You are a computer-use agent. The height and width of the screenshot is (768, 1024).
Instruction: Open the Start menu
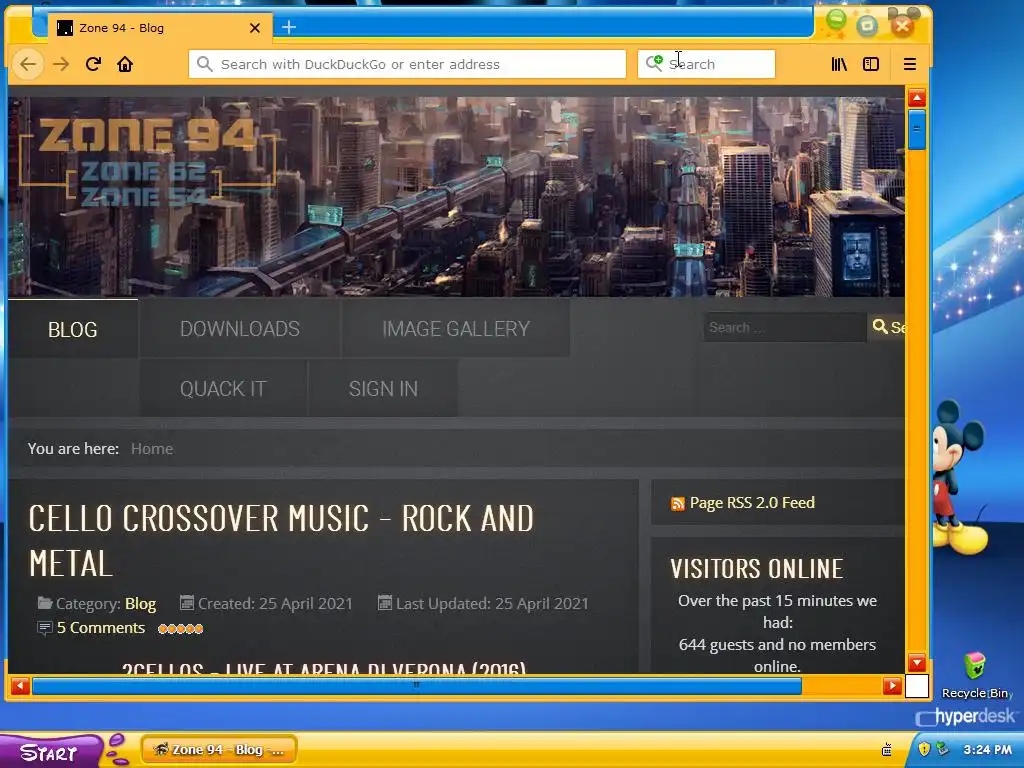click(49, 752)
